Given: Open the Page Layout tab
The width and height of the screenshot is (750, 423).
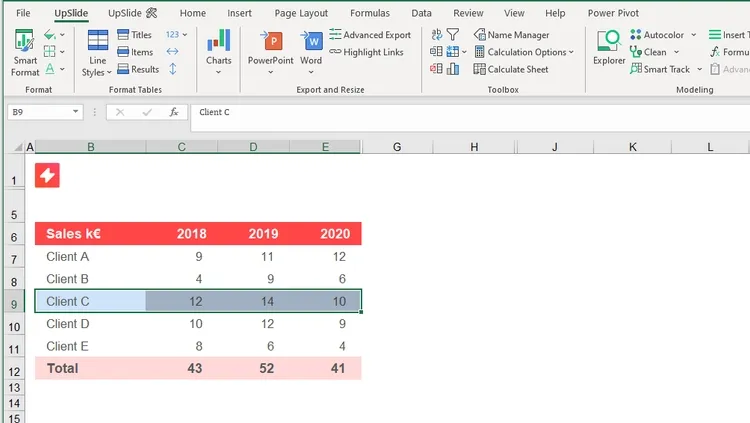Looking at the screenshot, I should [x=301, y=13].
